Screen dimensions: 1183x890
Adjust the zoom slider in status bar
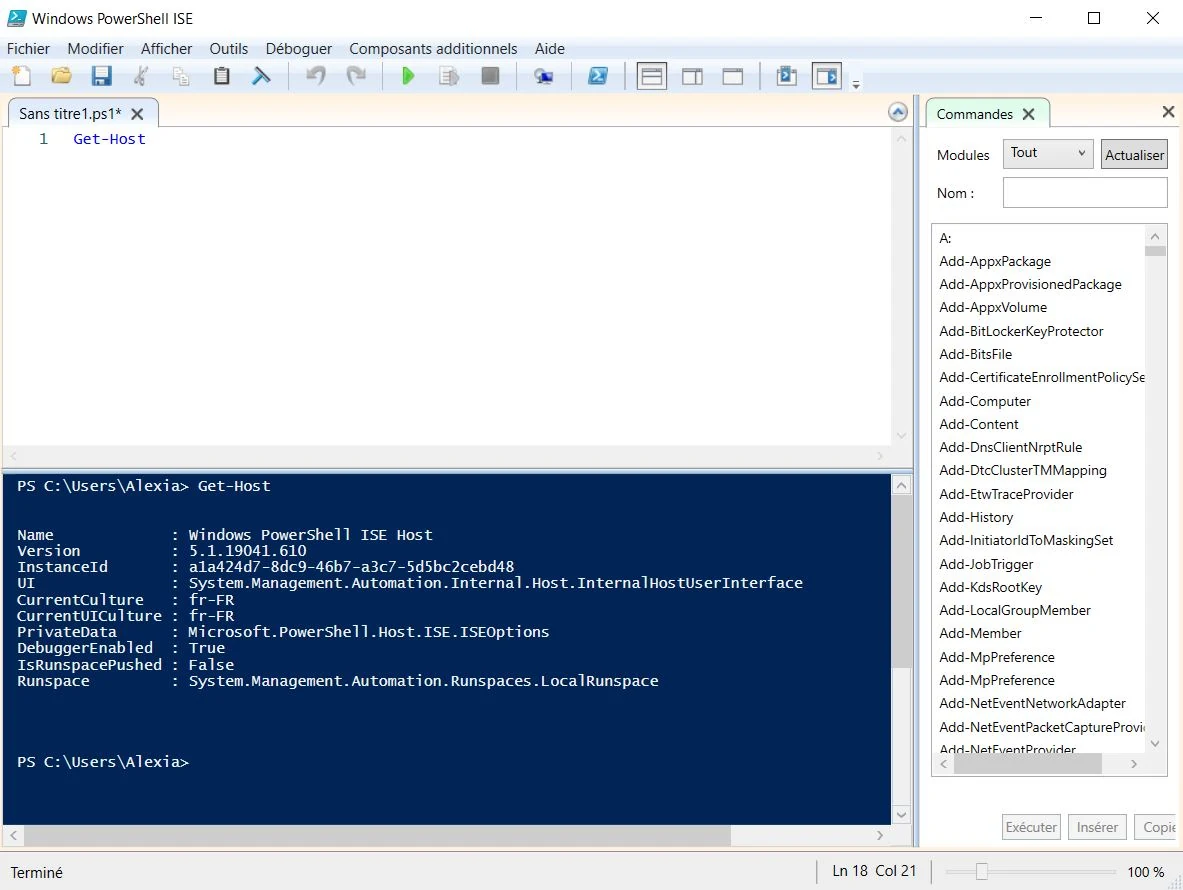[x=982, y=871]
